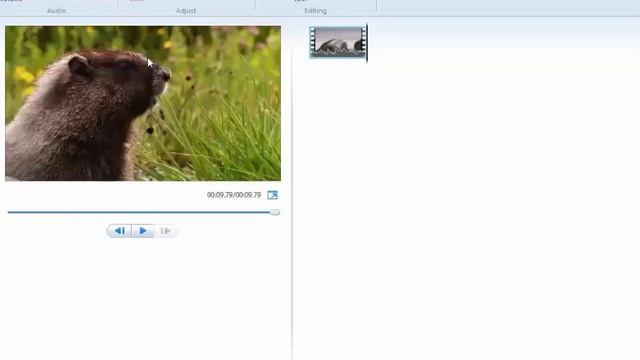Select the video clip thumbnail in storyboard
Viewport: 640px width, 360px height.
pyautogui.click(x=338, y=42)
